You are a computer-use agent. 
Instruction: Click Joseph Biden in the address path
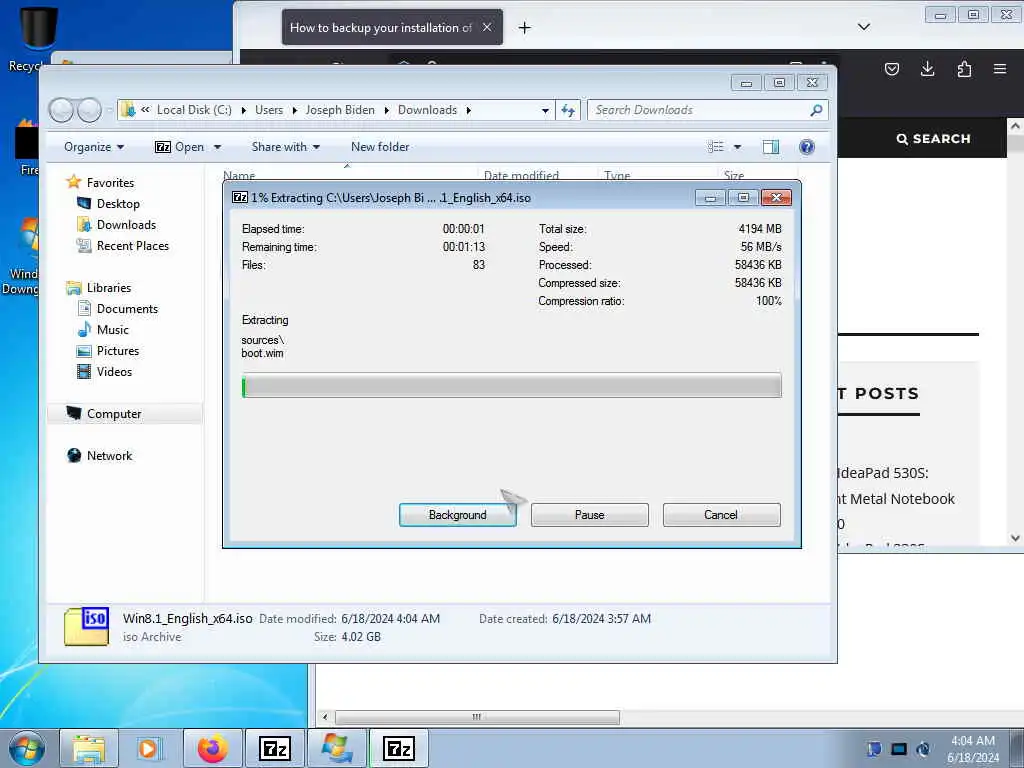coord(340,110)
